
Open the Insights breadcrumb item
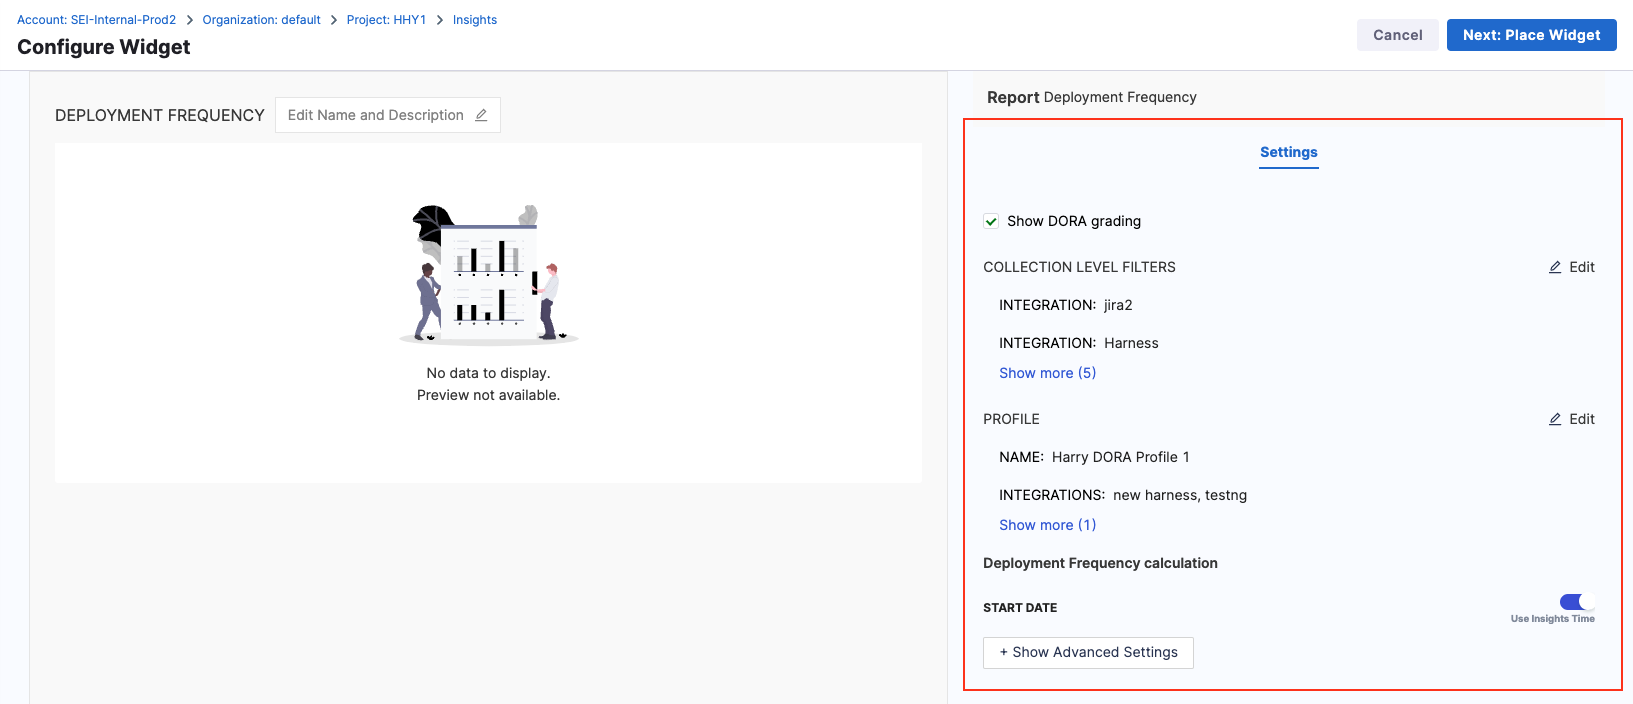[x=474, y=20]
